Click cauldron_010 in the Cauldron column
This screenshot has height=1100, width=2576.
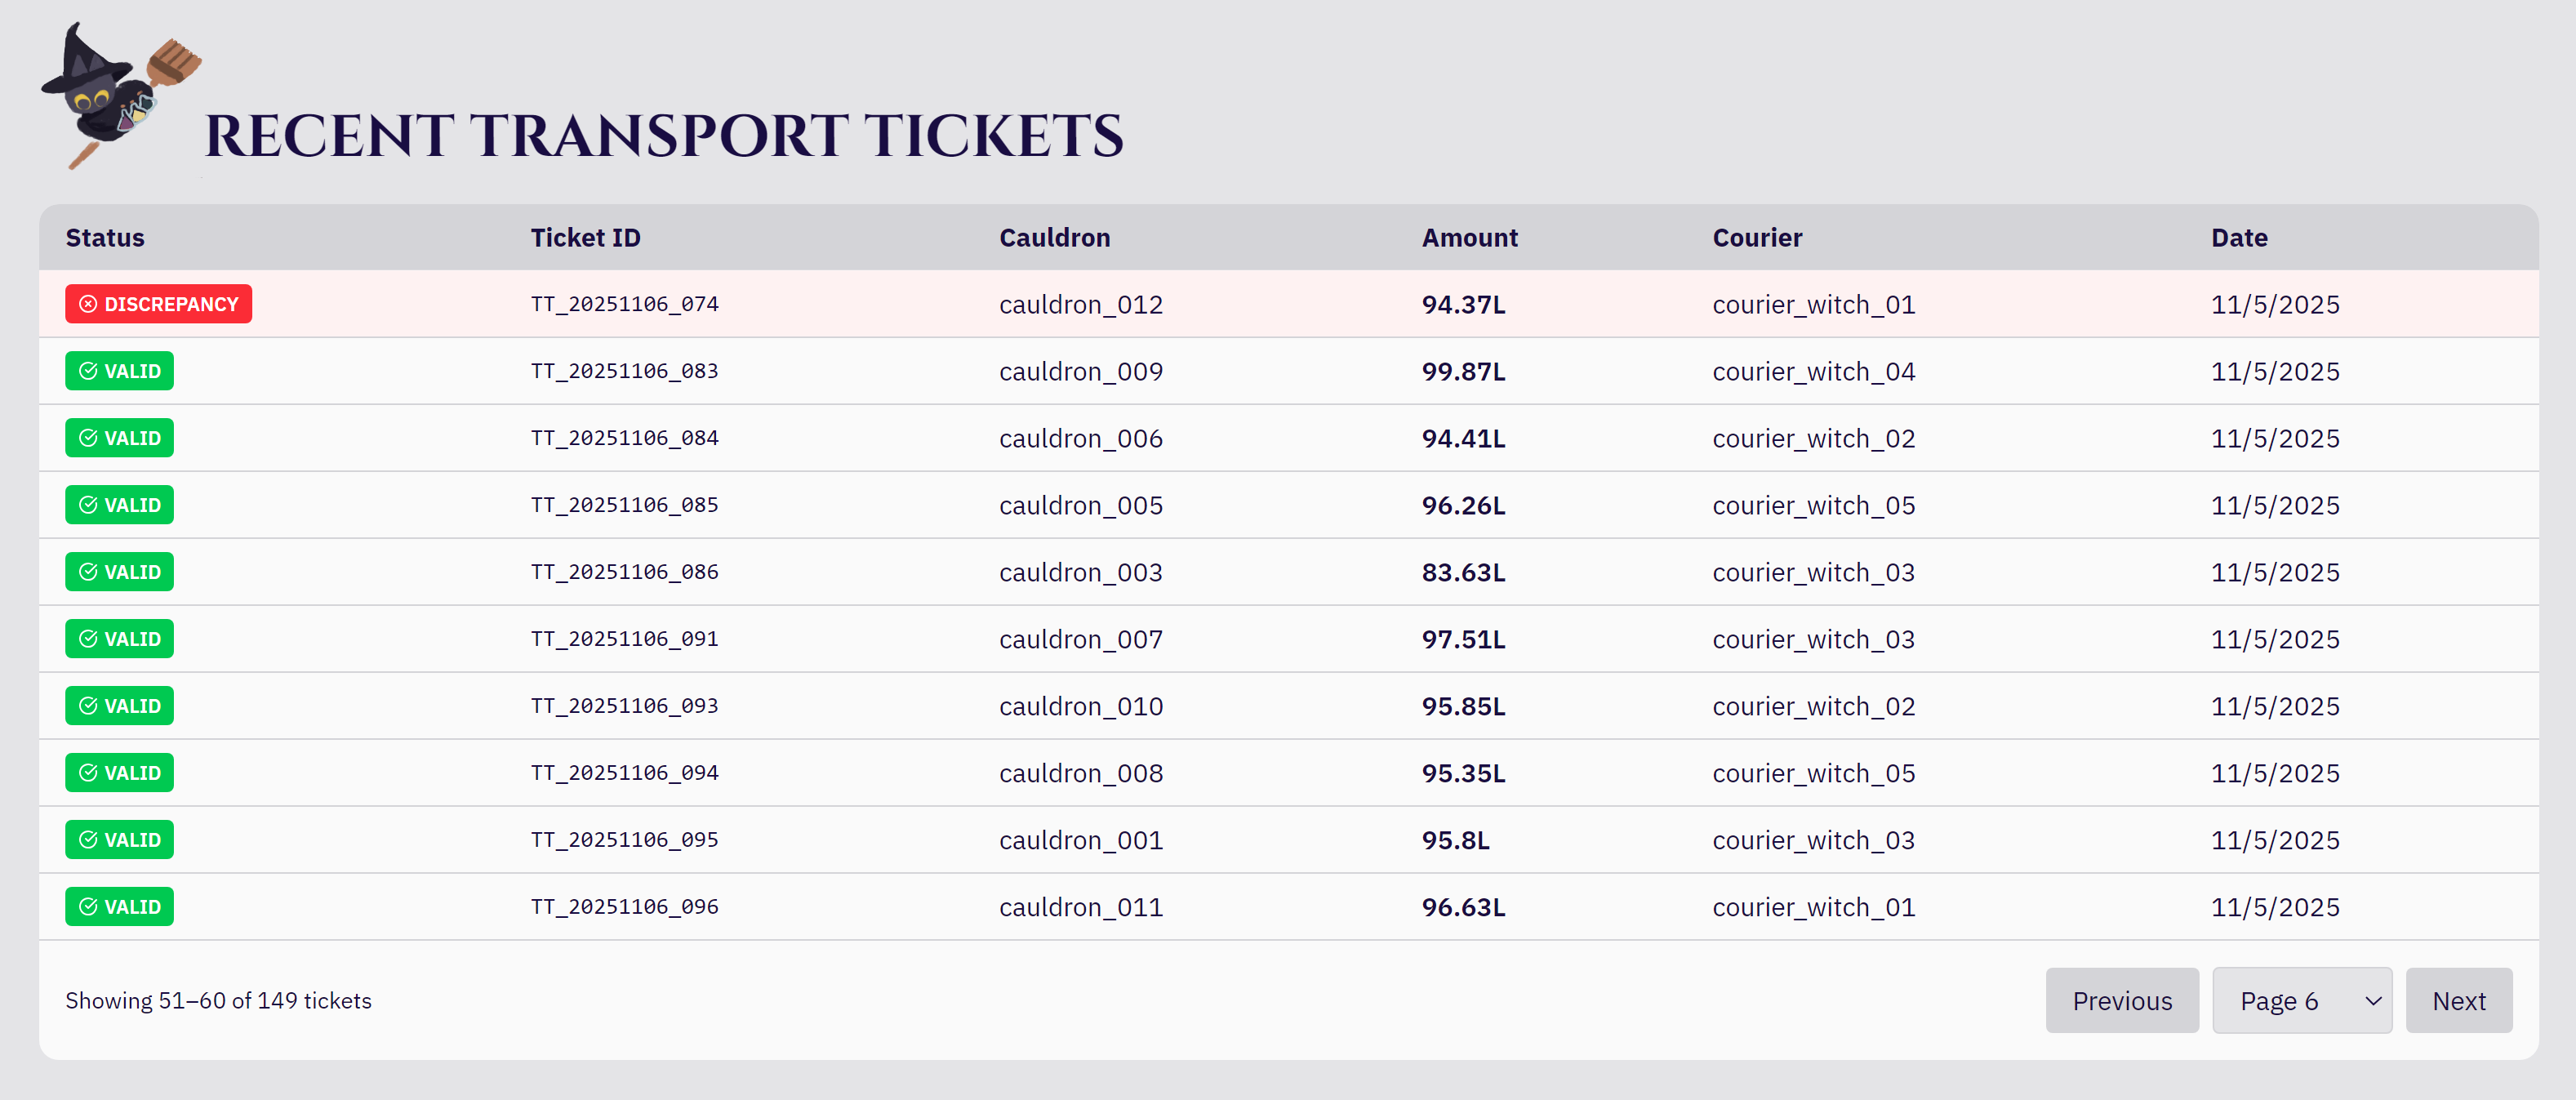[1080, 706]
